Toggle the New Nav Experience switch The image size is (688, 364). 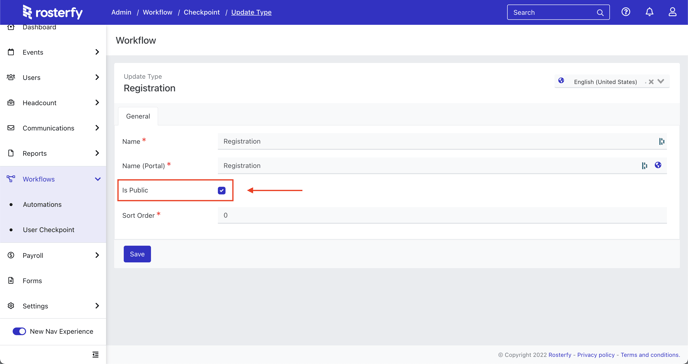tap(19, 331)
